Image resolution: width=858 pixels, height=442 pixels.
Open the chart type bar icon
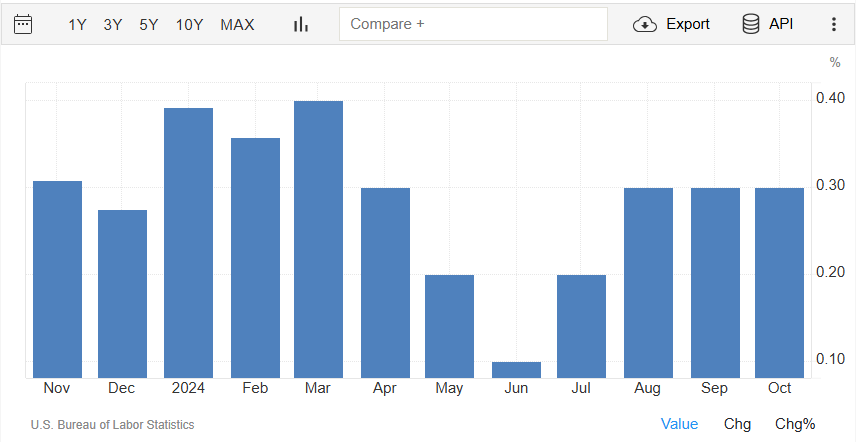tap(301, 24)
